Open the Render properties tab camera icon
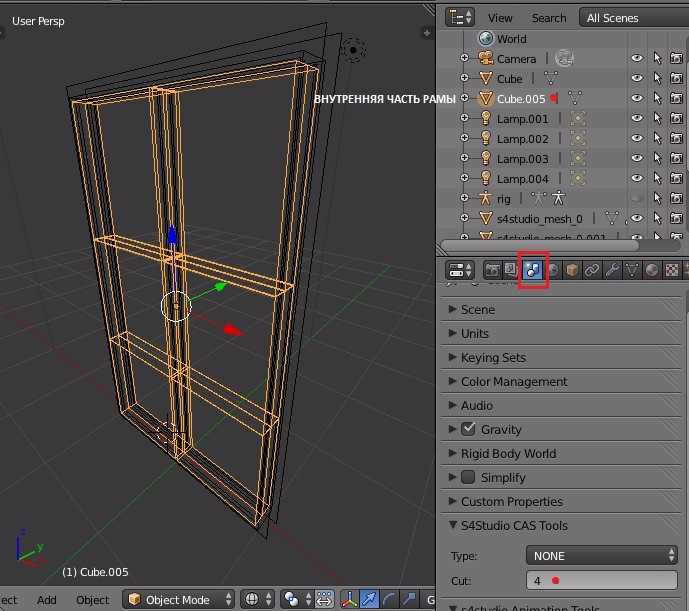The height and width of the screenshot is (611, 689). click(x=493, y=270)
